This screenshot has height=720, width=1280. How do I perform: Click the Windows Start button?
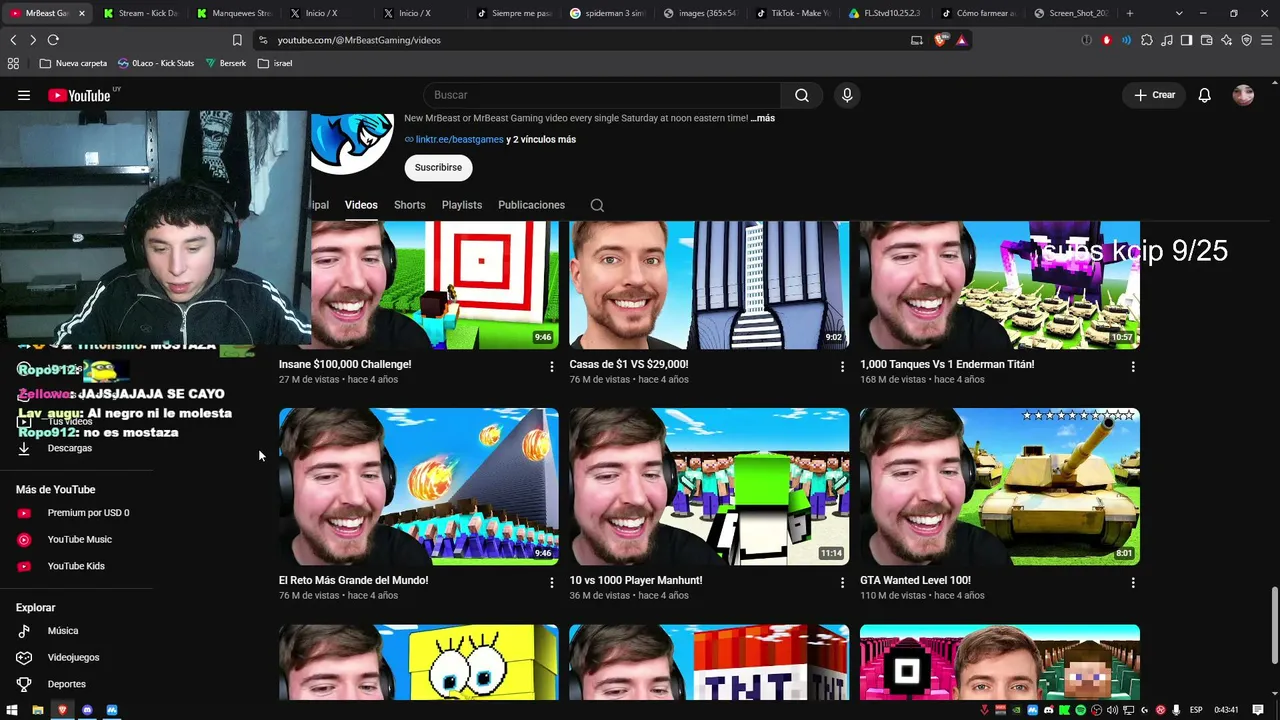click(x=12, y=710)
